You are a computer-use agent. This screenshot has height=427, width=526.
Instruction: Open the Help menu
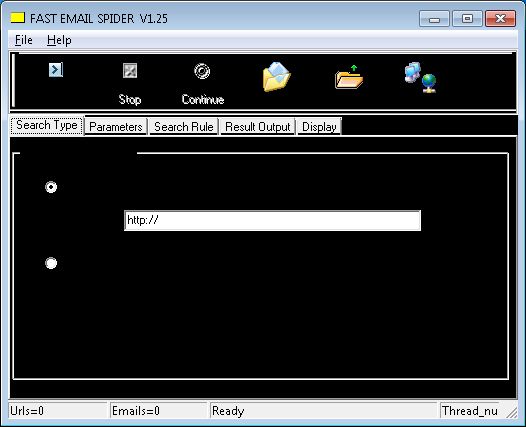[59, 40]
